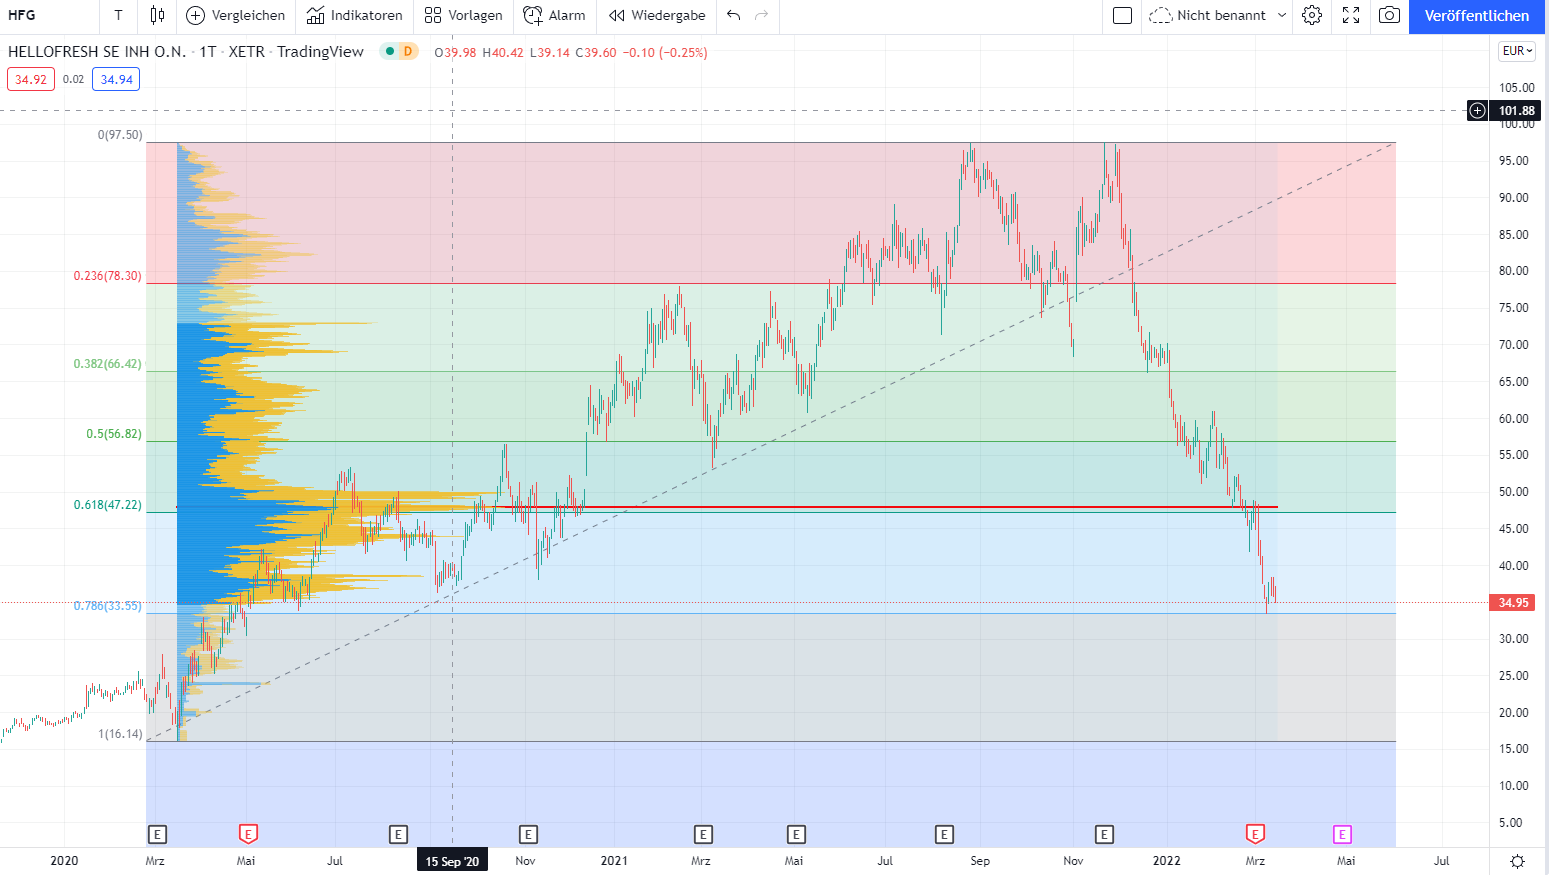Click the HELLOFRESH SE INH O.N. legend title
Screen dimensions: 1549x875
[97, 52]
